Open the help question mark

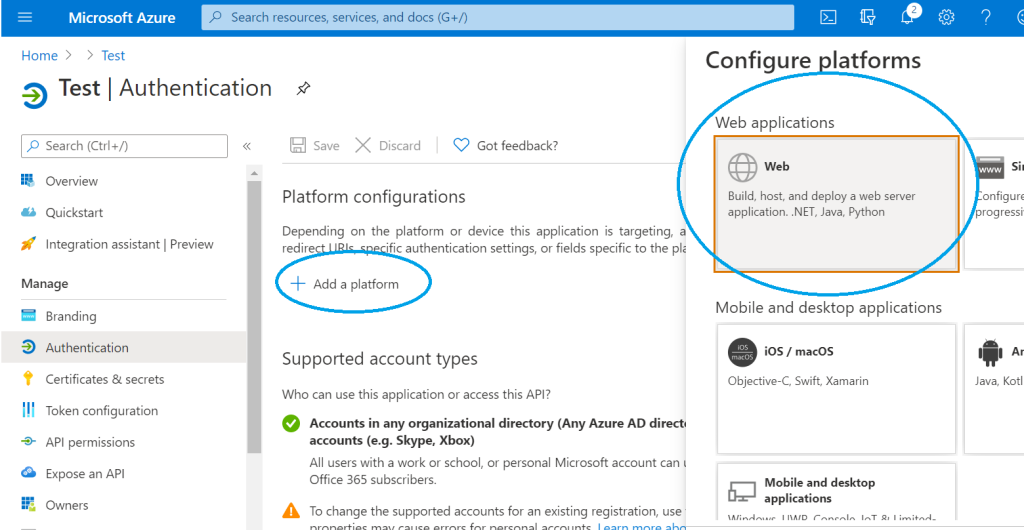coord(986,18)
